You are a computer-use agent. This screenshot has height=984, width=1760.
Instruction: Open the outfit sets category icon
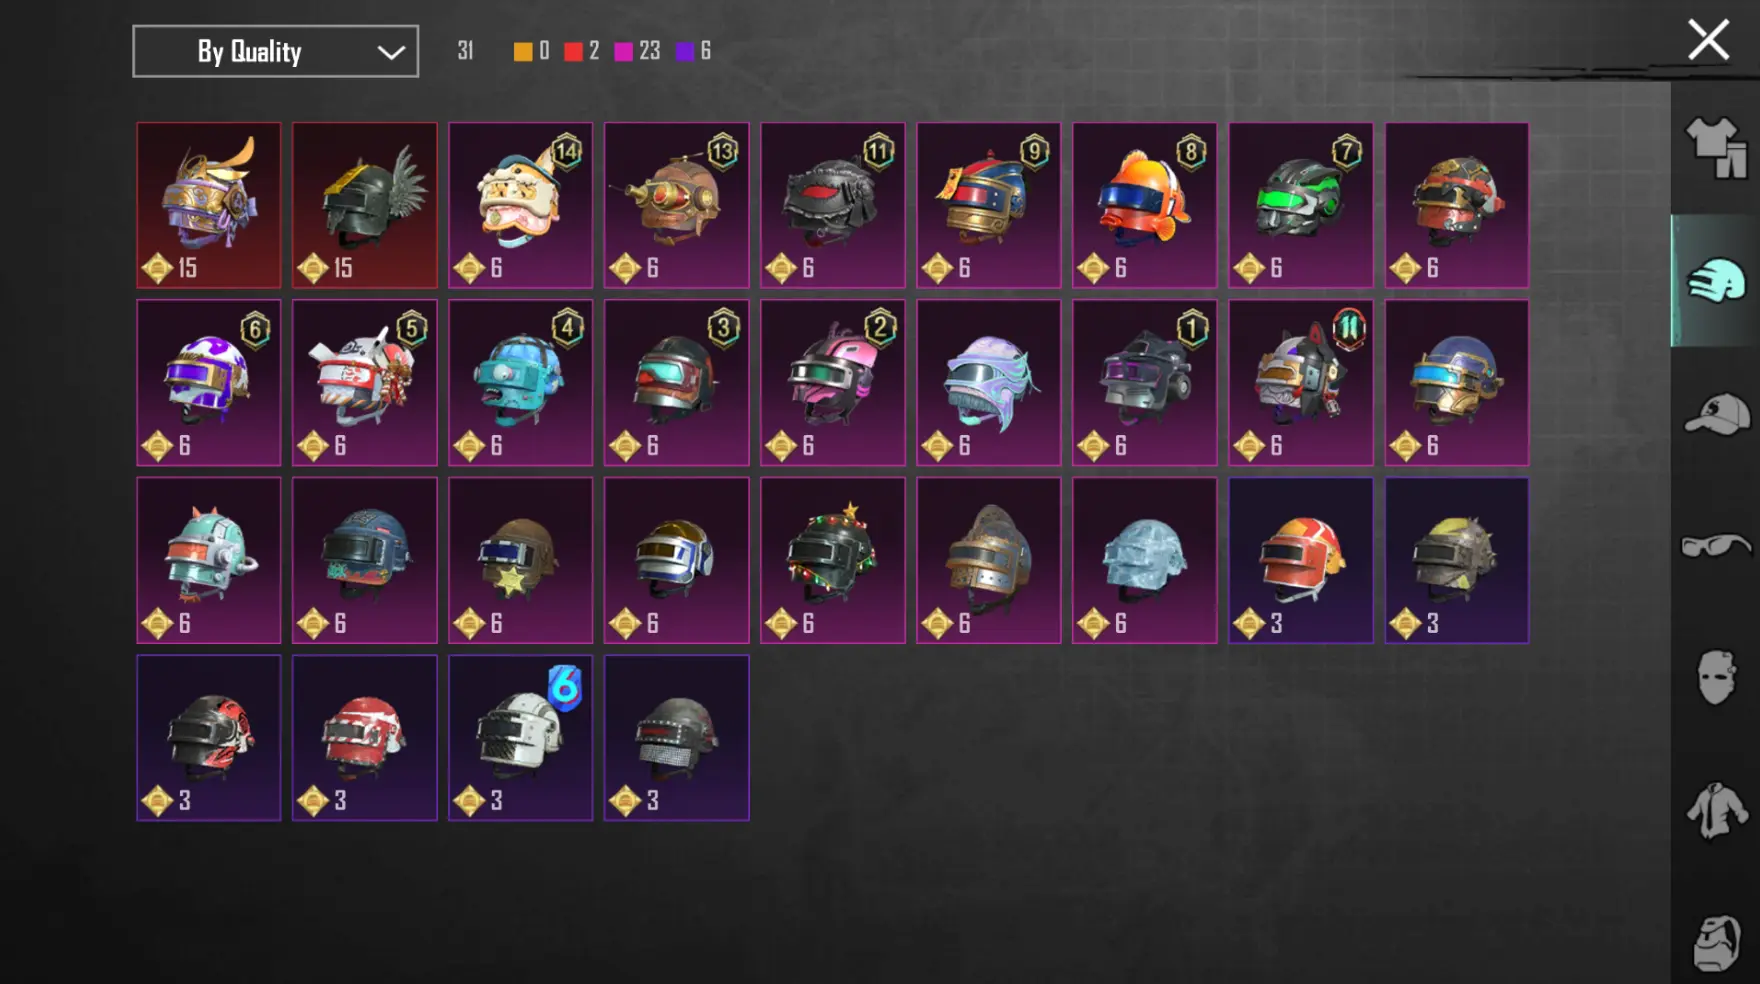(x=1716, y=148)
